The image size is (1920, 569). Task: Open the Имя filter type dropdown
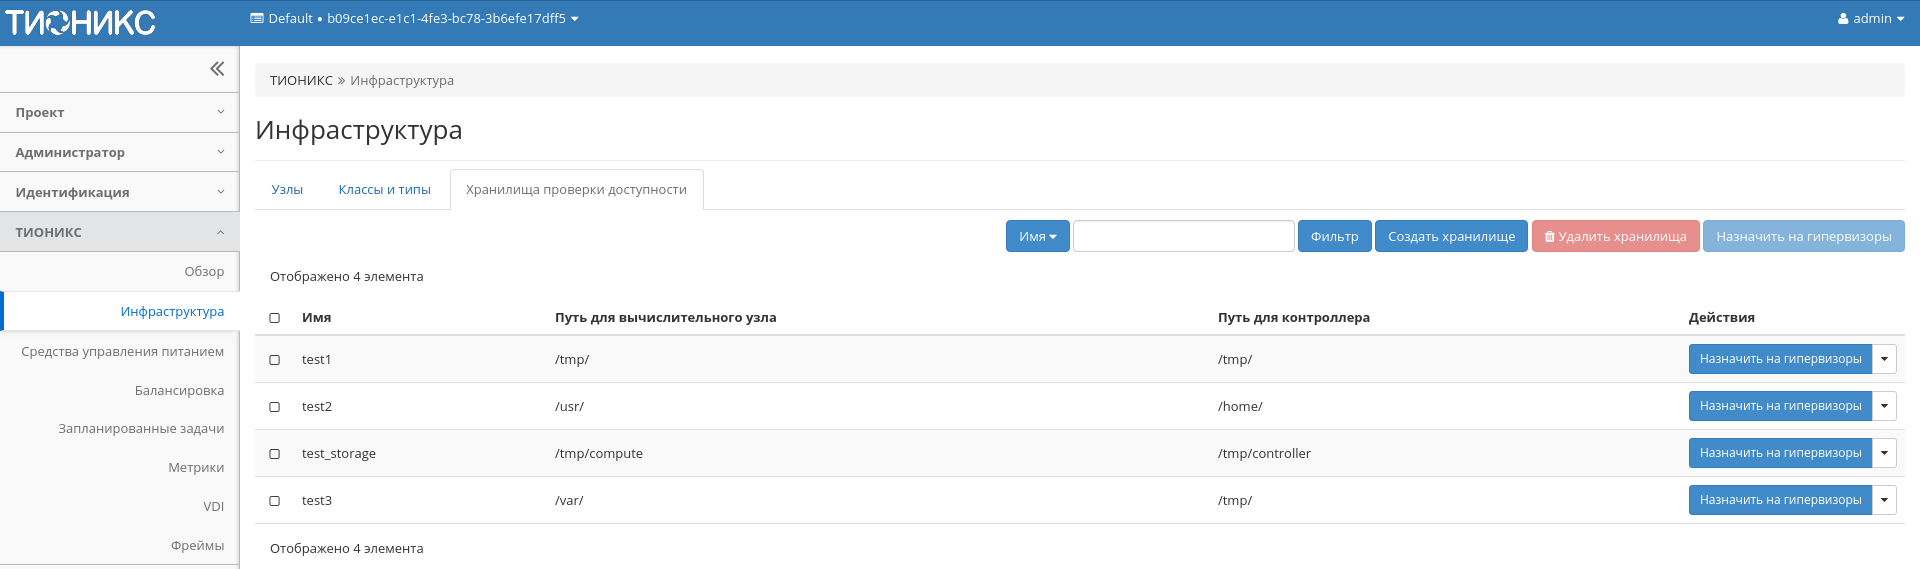pos(1037,237)
